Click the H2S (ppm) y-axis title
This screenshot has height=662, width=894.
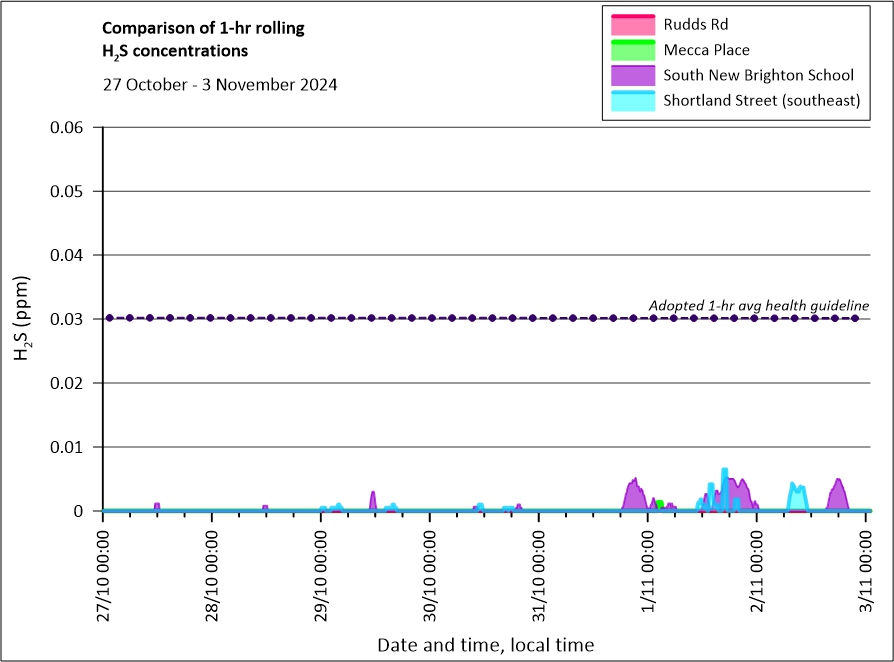pyautogui.click(x=23, y=319)
